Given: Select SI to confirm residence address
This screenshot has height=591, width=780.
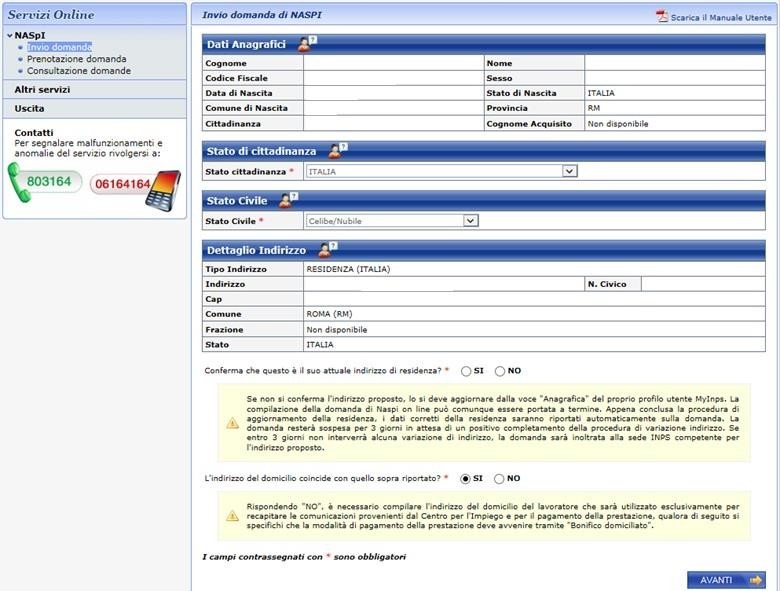Looking at the screenshot, I should (466, 371).
